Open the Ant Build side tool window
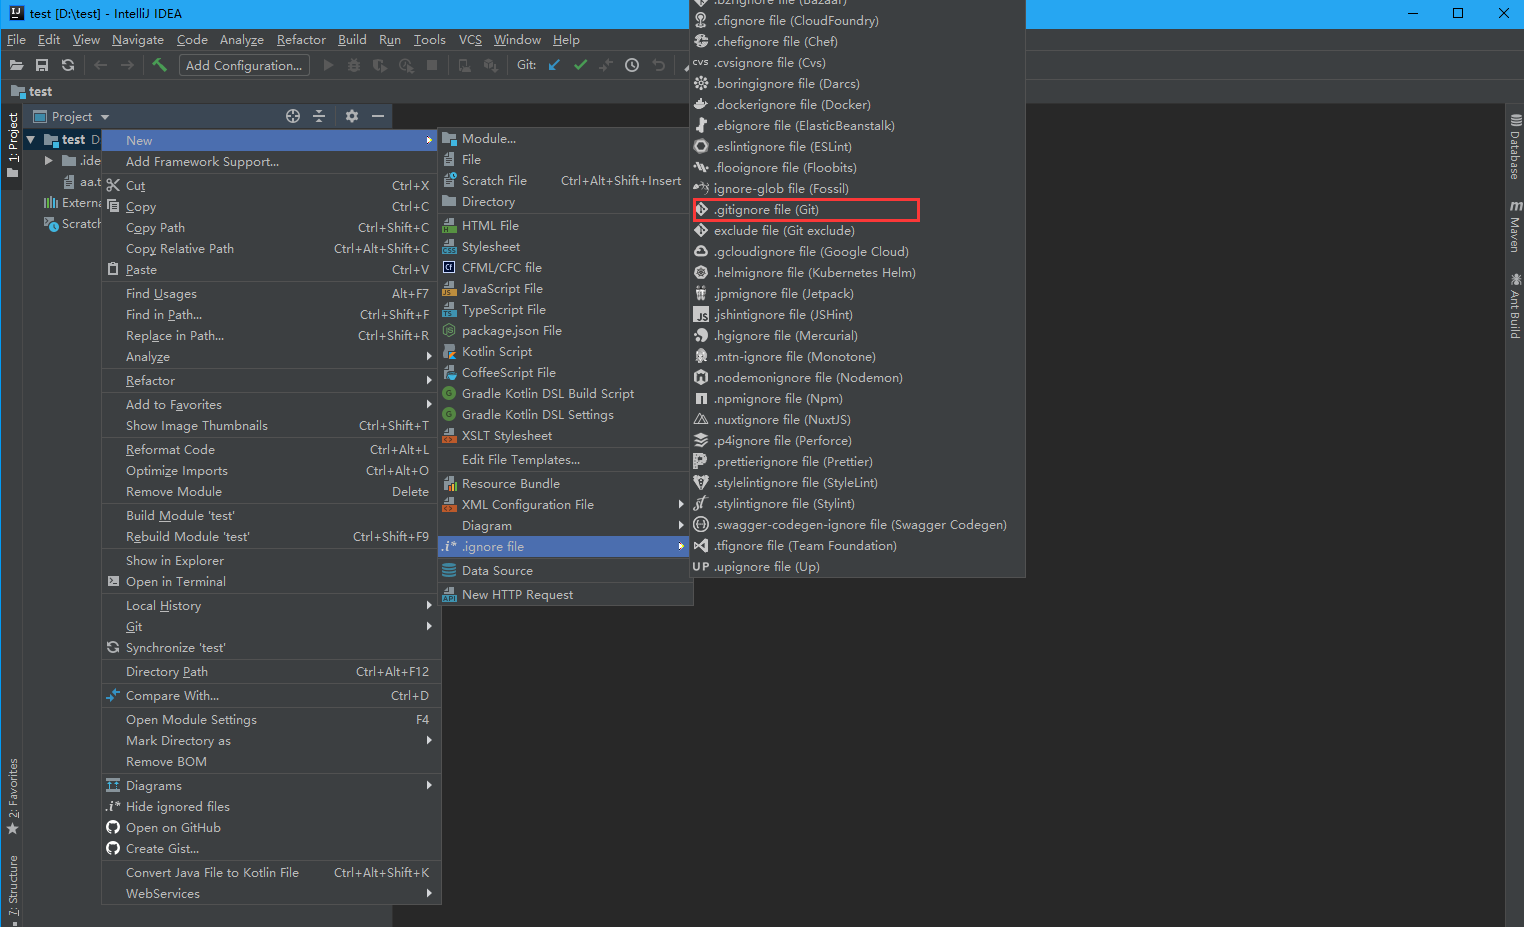Screen dimensions: 1524x927 pos(1515,305)
